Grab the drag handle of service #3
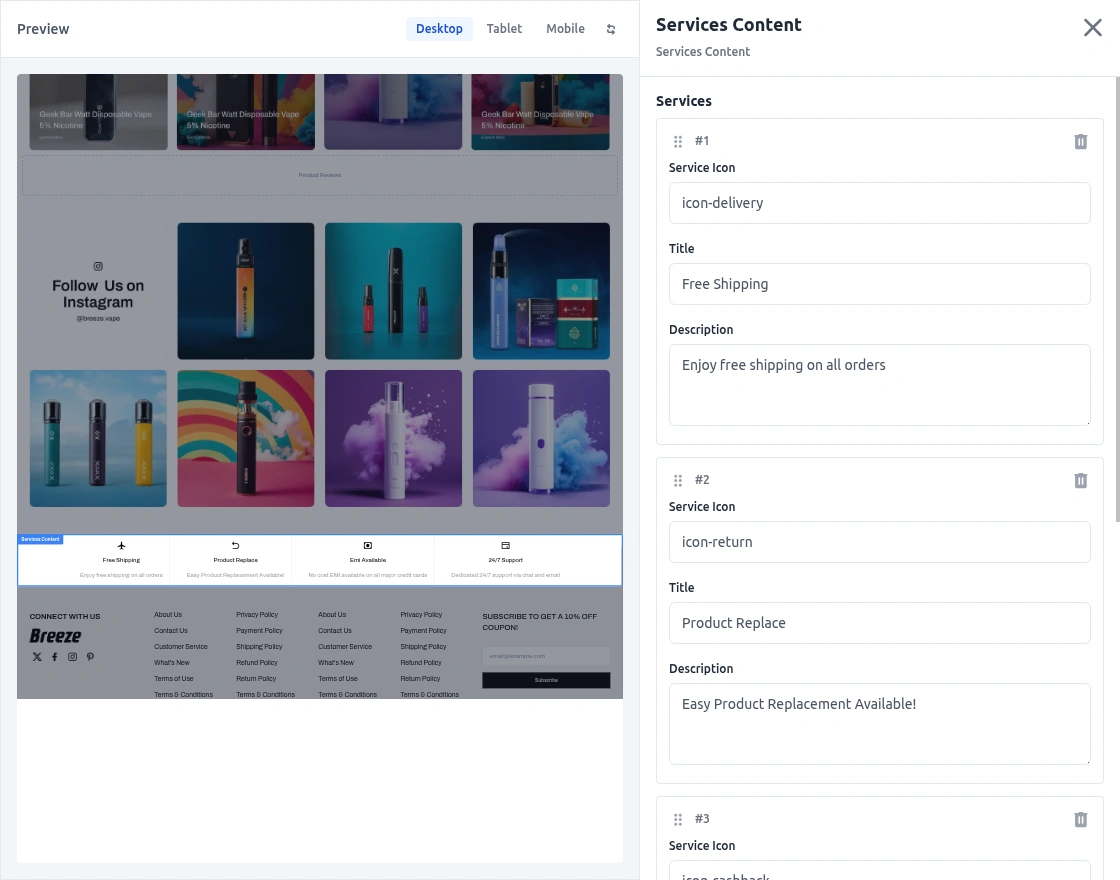This screenshot has height=880, width=1120. (678, 819)
